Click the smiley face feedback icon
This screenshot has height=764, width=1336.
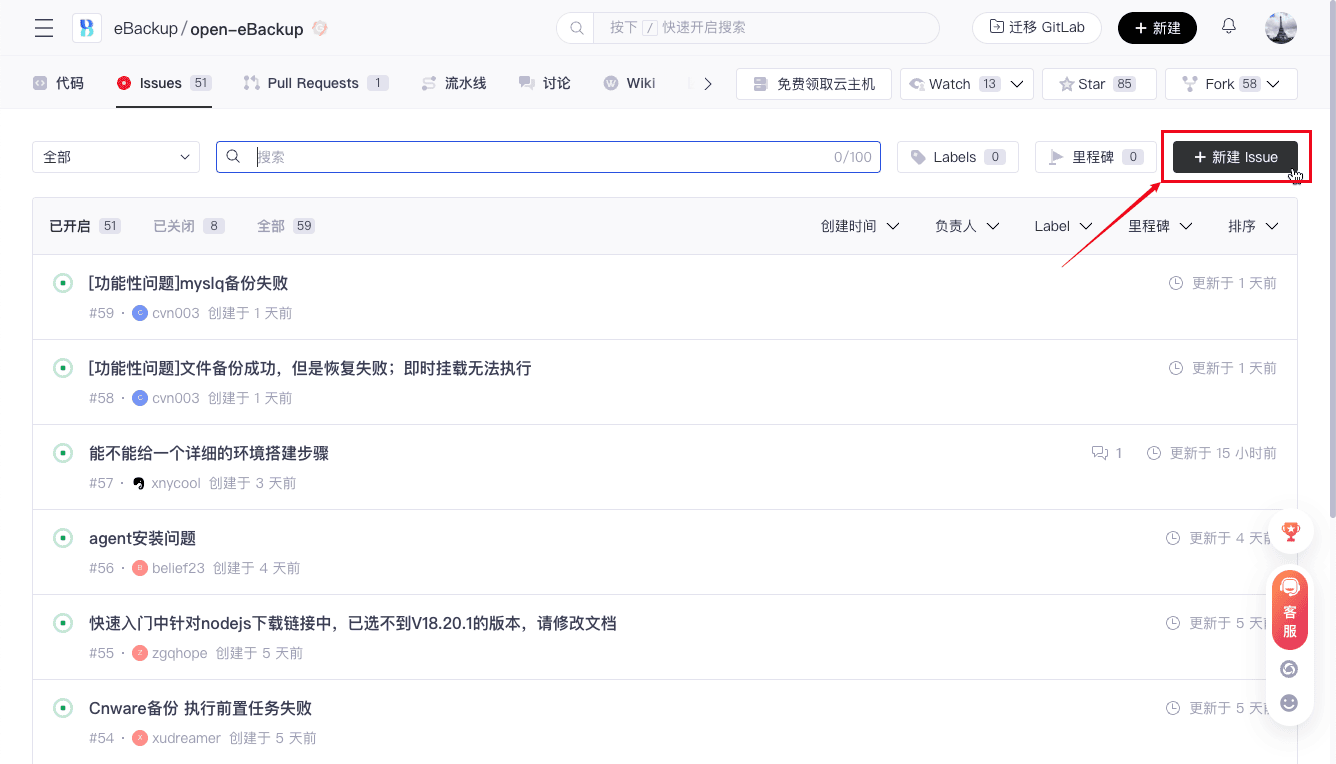point(1289,703)
